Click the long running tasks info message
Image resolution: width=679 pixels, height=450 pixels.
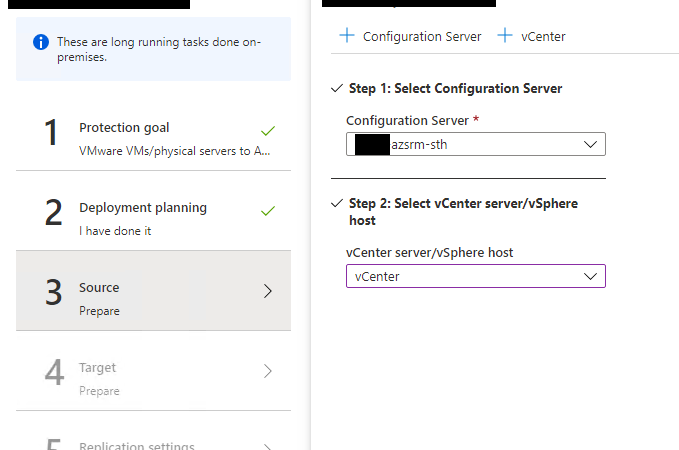coord(159,49)
